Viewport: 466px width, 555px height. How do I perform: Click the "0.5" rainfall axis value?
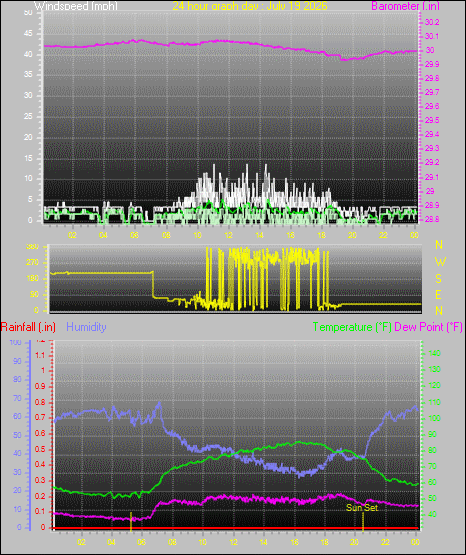coord(40,449)
